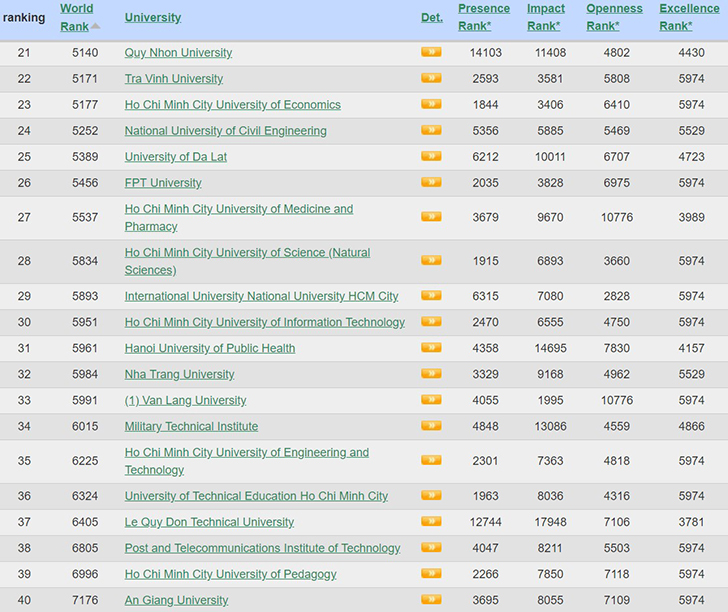Screen dimensions: 728x612
Task: Visit (1) Van Lang University page
Action: click(x=185, y=400)
